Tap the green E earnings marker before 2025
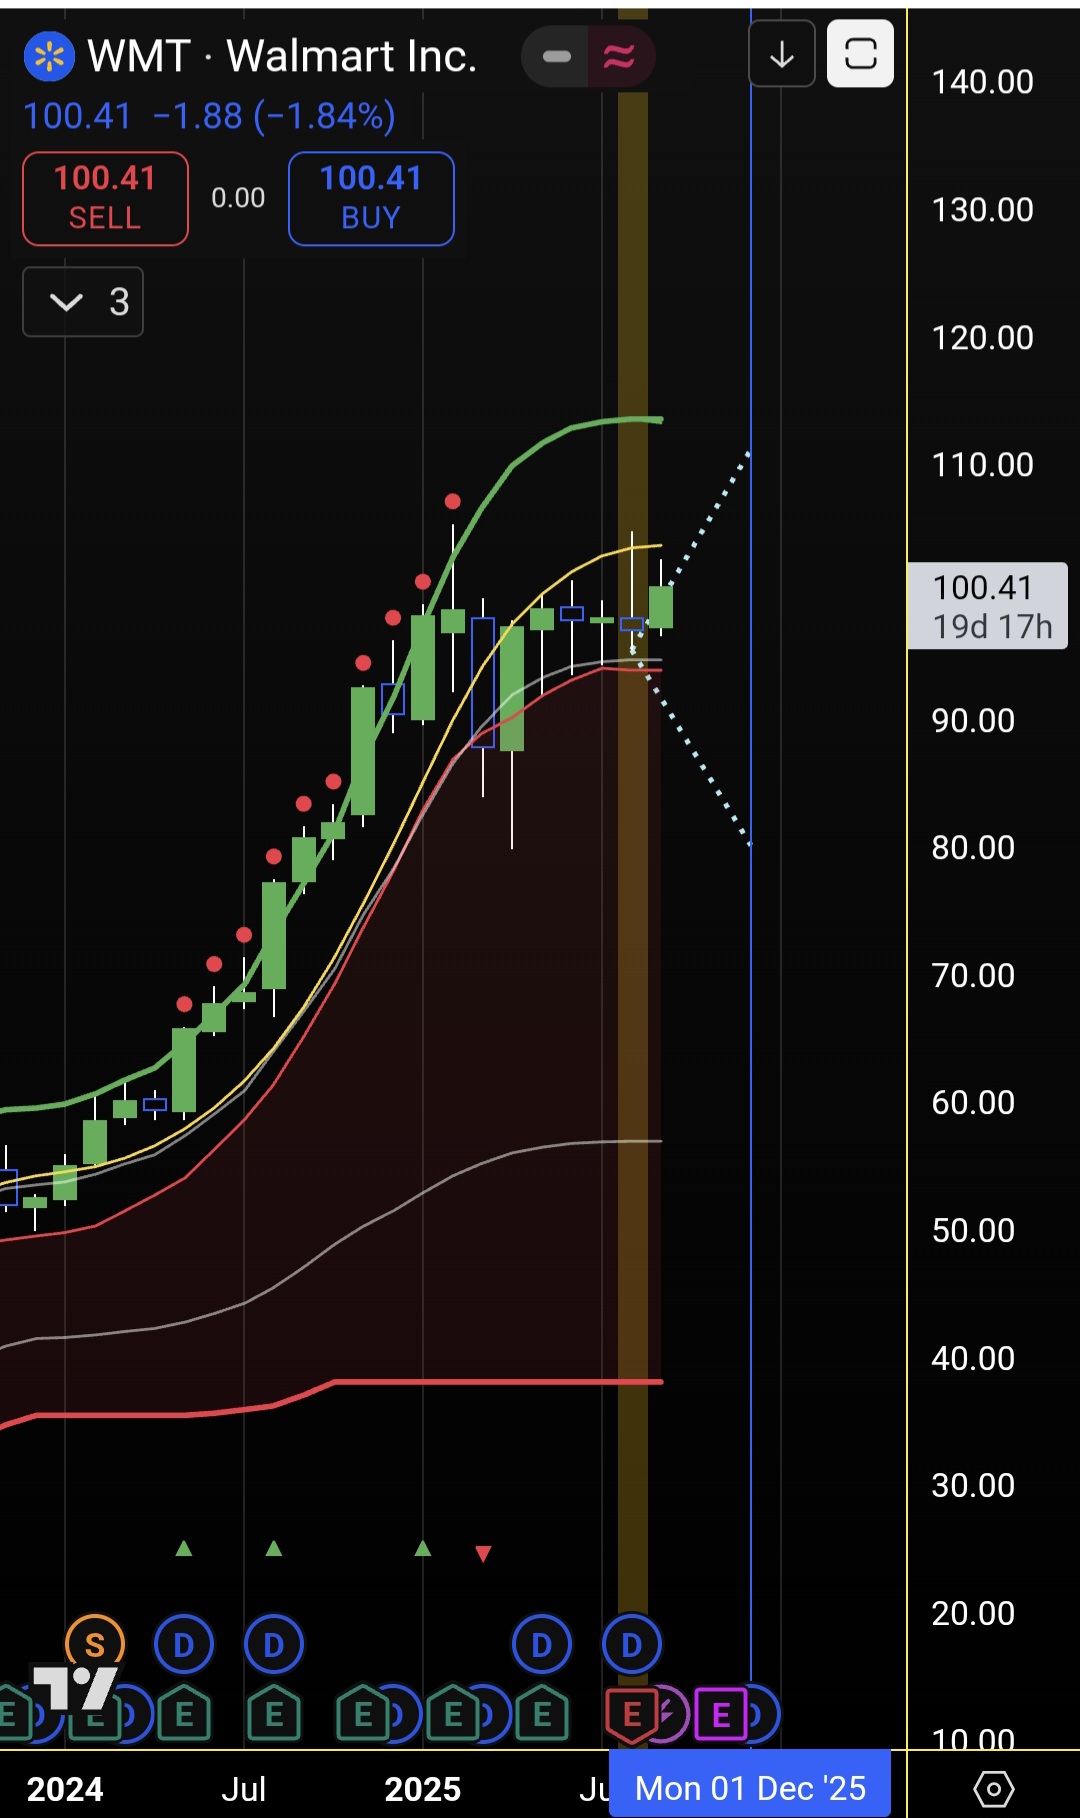1080x1818 pixels. 363,1714
